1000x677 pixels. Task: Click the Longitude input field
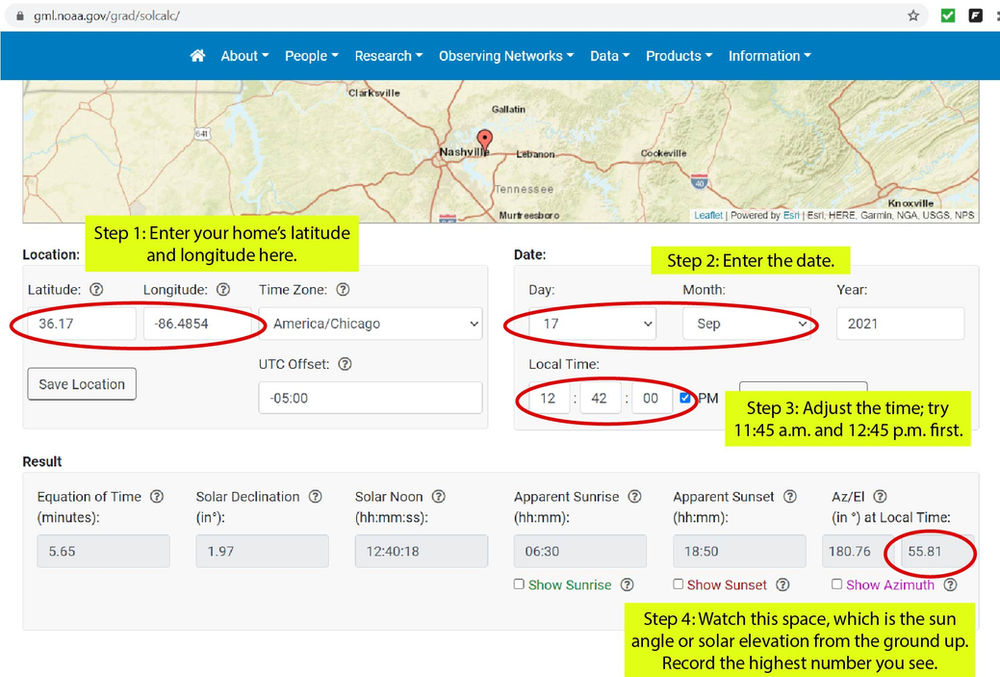coord(198,324)
